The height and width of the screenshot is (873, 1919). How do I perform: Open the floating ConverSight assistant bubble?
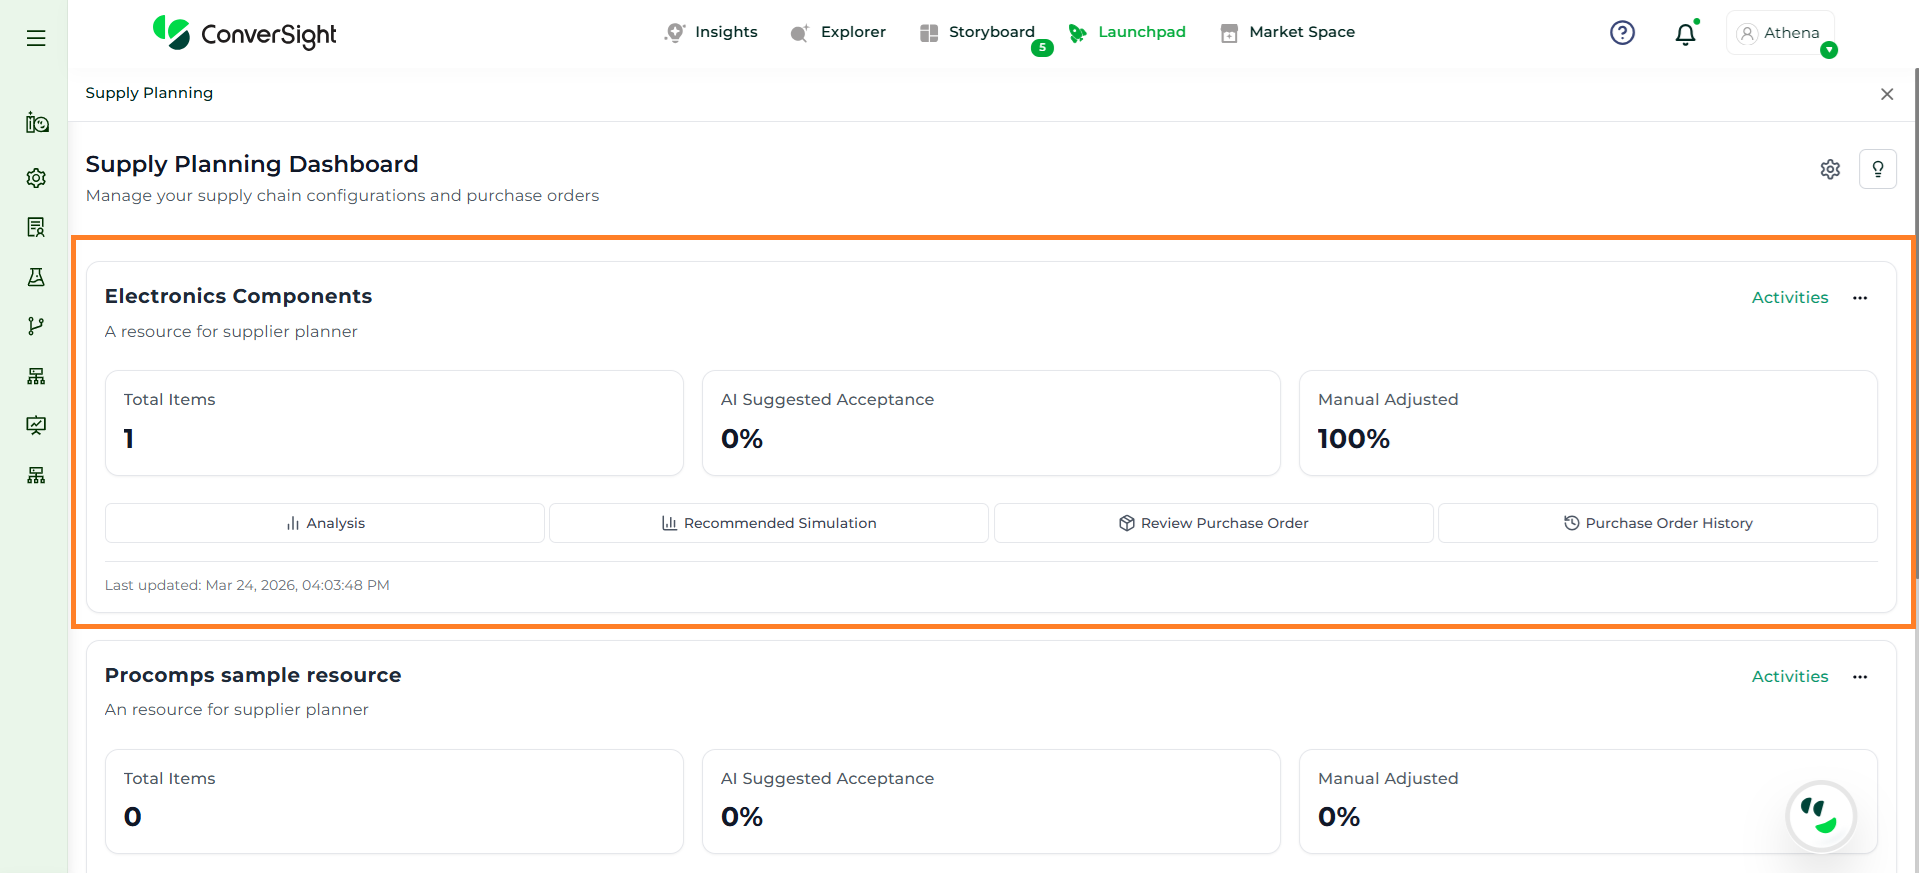pos(1820,816)
